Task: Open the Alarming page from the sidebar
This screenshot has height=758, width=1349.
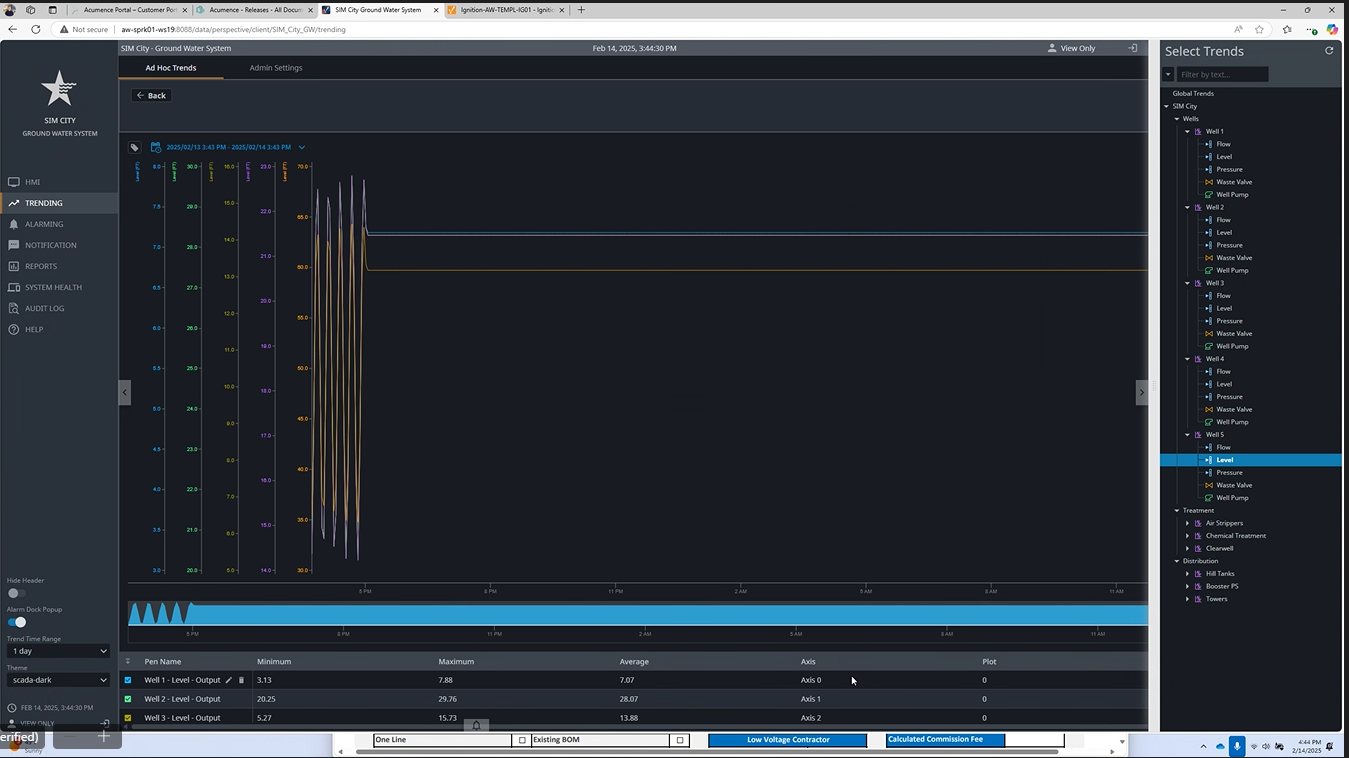Action: 44,224
